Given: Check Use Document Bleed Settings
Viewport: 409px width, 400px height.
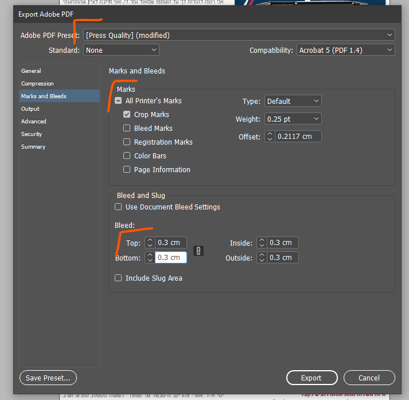Looking at the screenshot, I should (x=118, y=207).
